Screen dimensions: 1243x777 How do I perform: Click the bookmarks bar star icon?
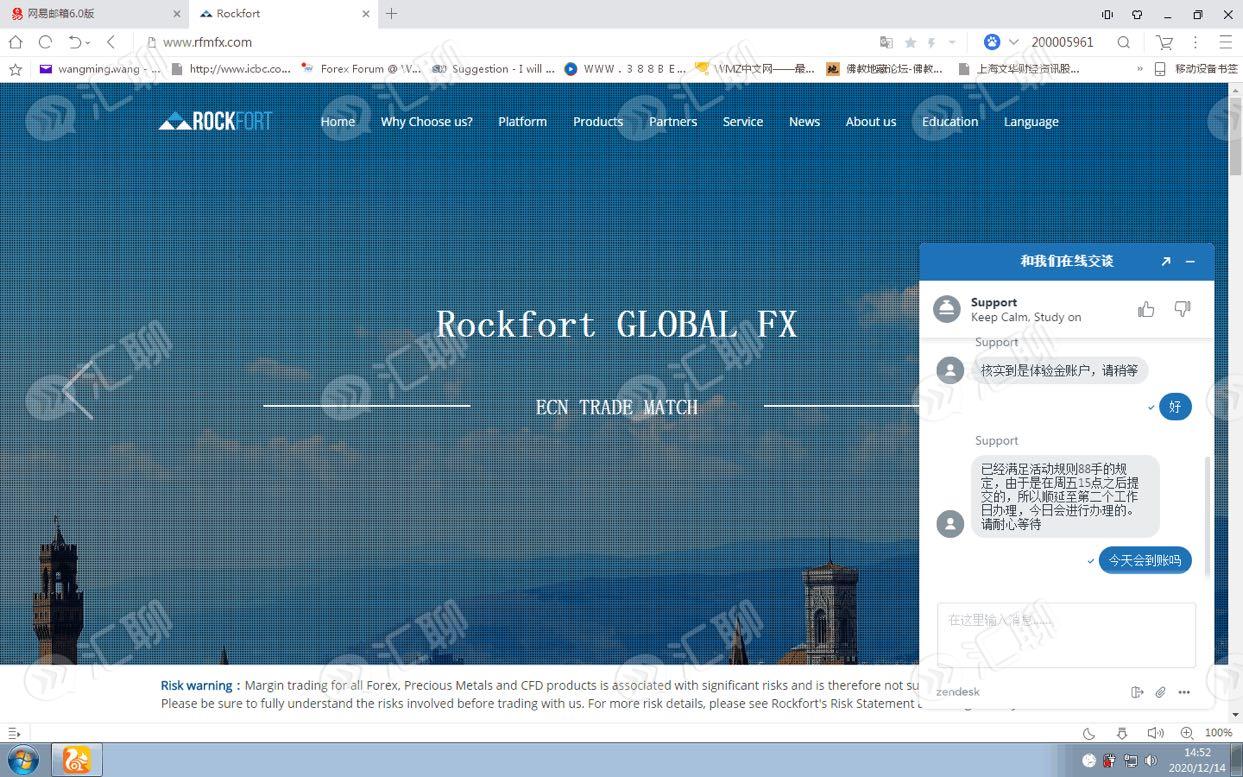(x=15, y=69)
